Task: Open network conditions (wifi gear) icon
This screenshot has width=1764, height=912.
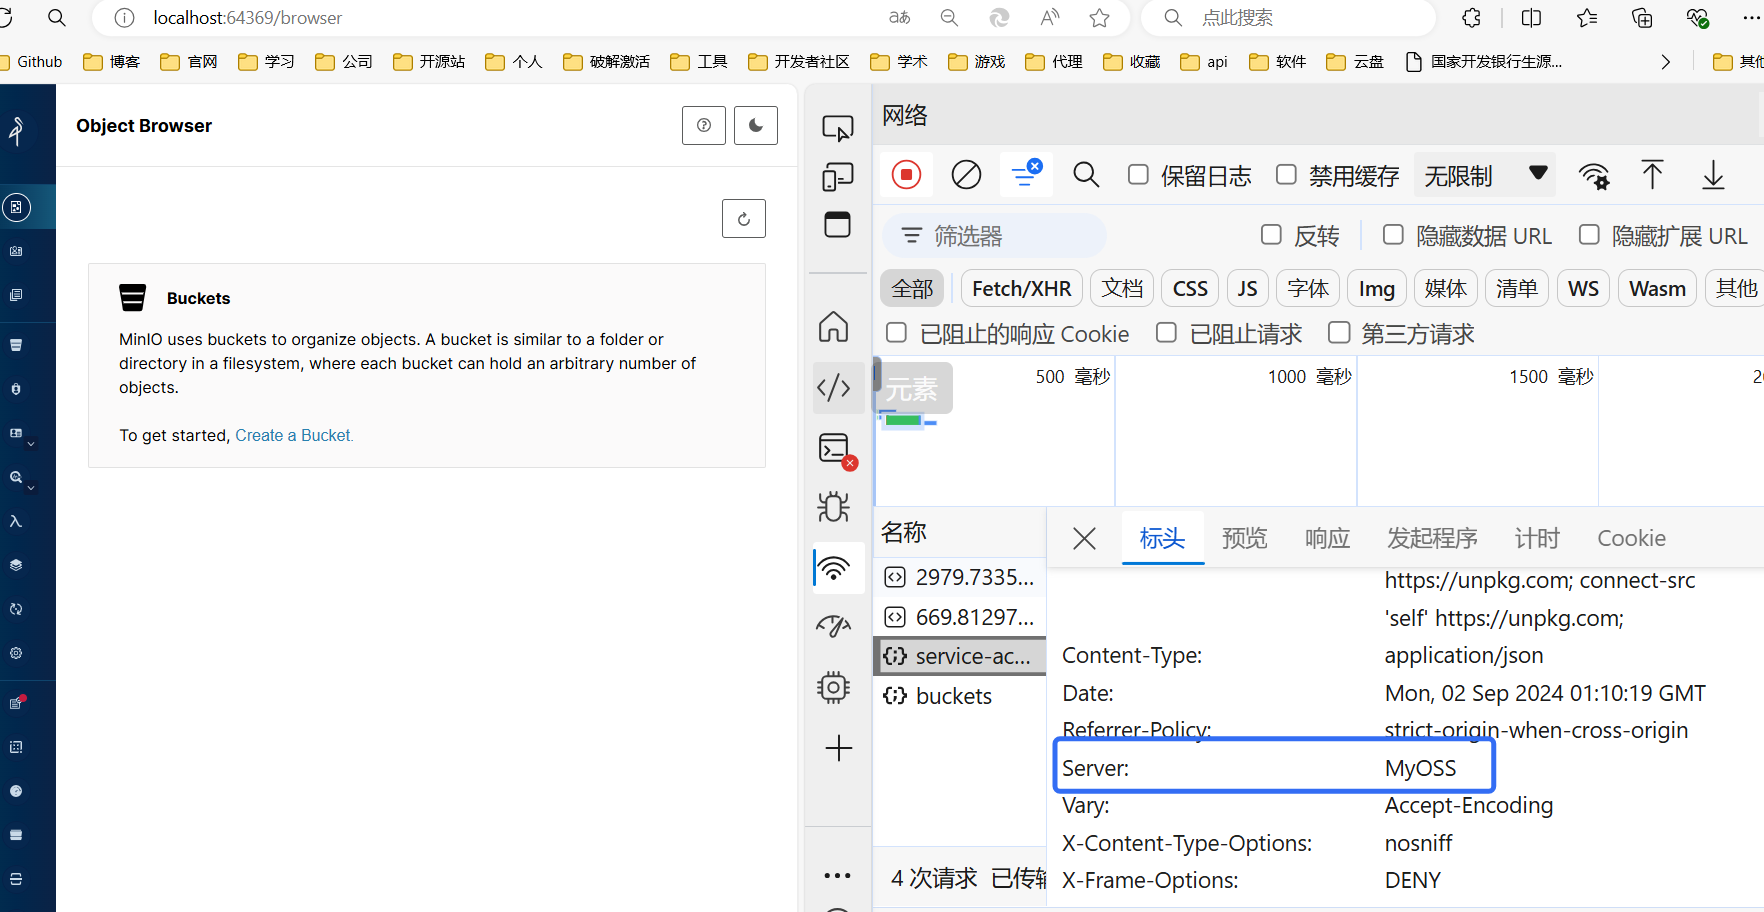Action: (1594, 176)
